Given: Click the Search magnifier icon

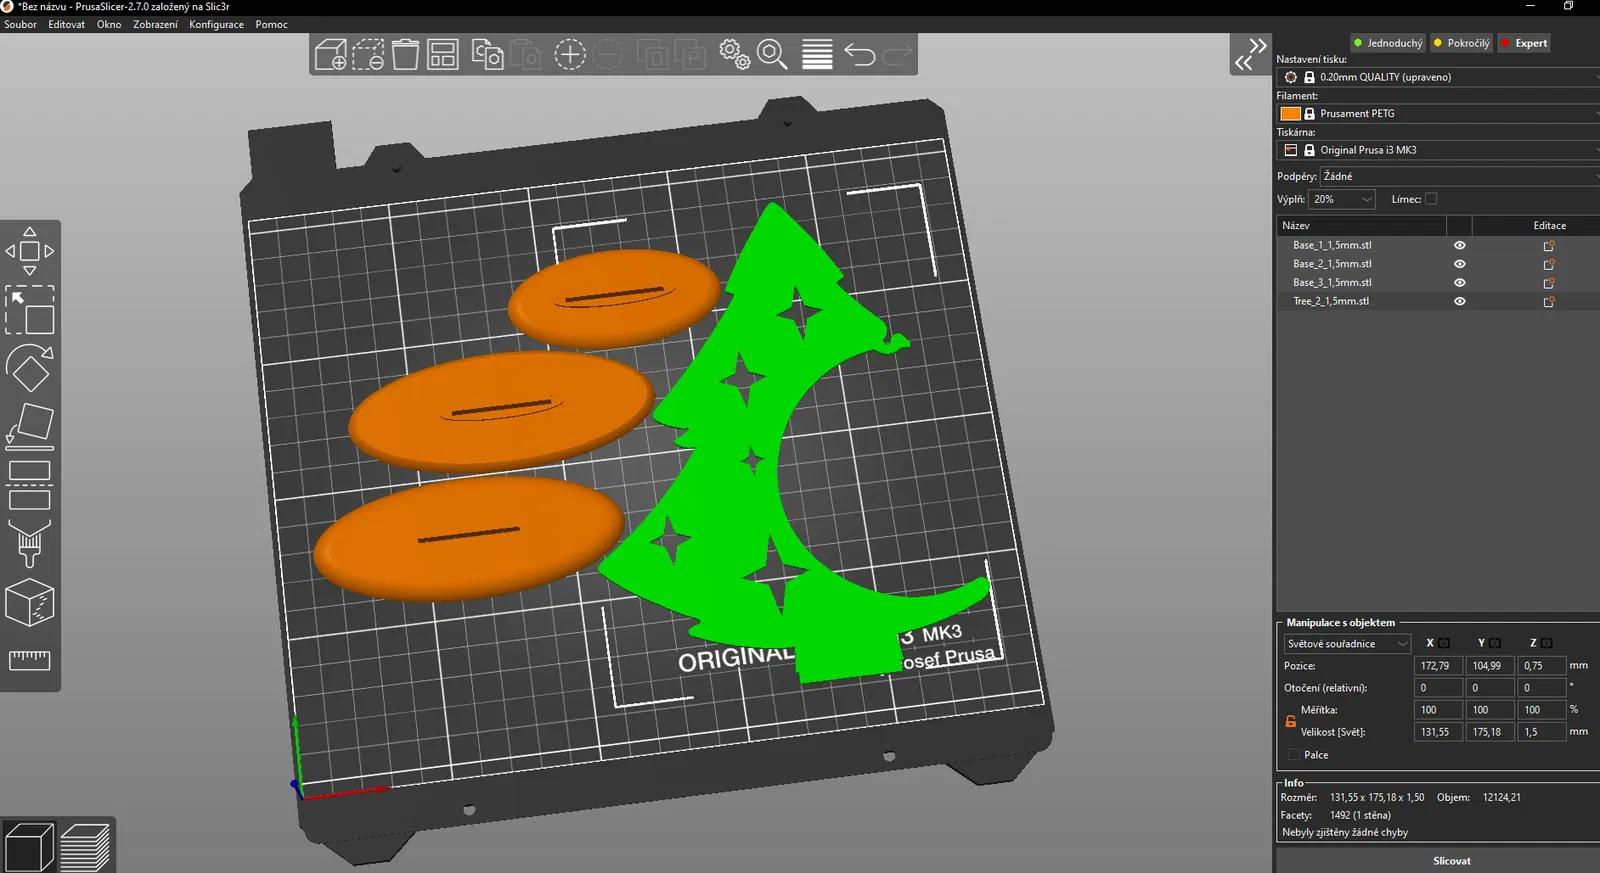Looking at the screenshot, I should coord(773,54).
